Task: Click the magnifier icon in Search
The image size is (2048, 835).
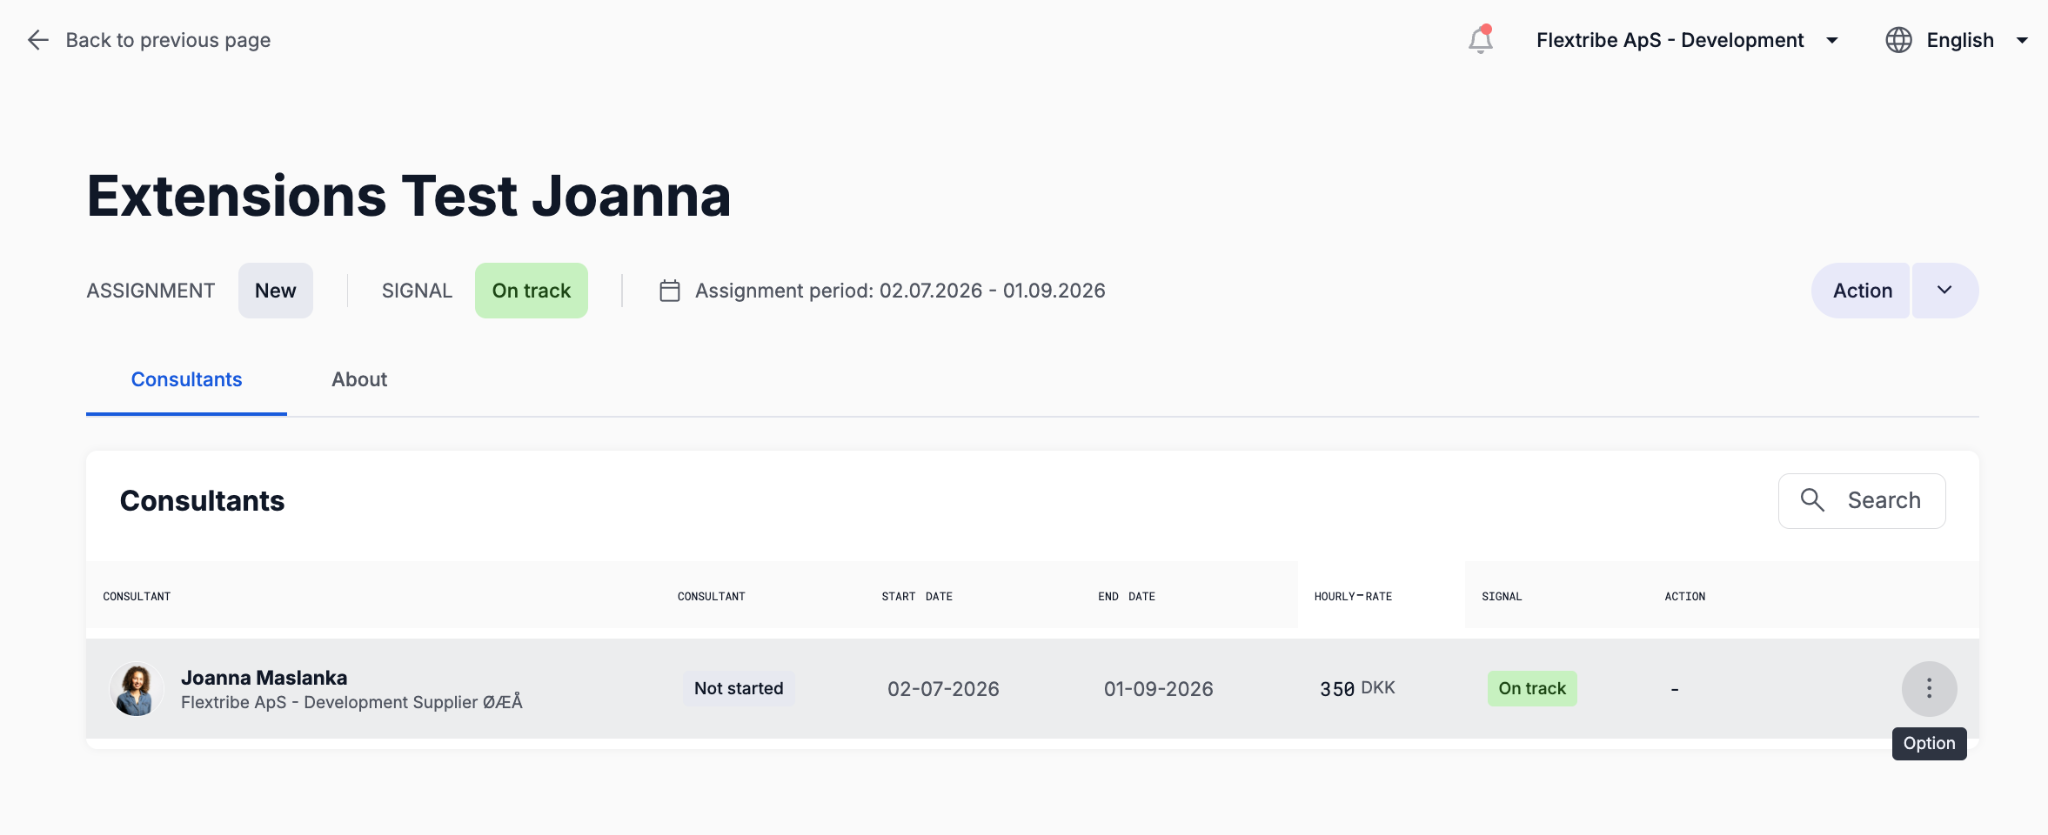Action: (1812, 500)
